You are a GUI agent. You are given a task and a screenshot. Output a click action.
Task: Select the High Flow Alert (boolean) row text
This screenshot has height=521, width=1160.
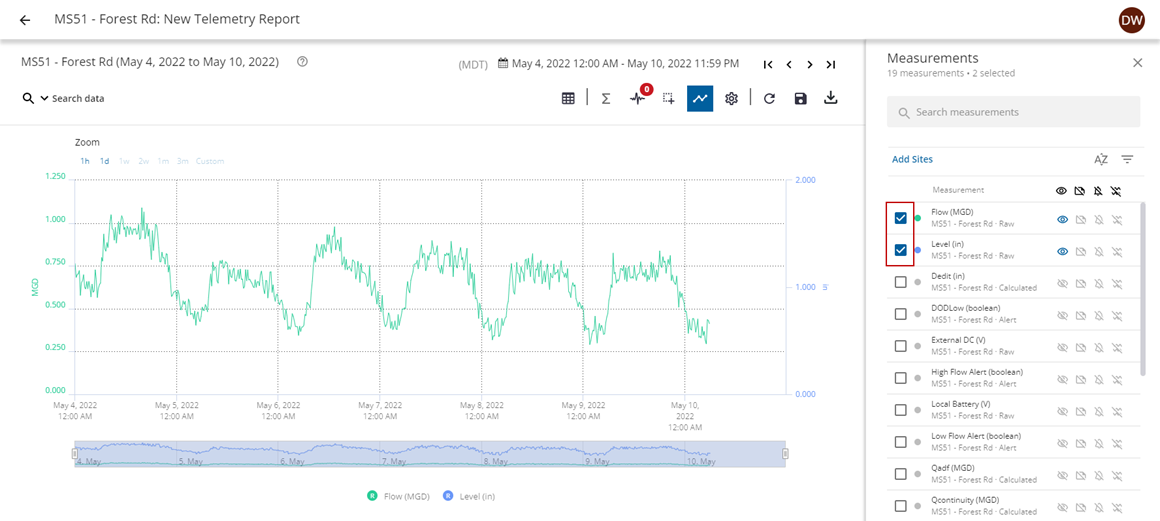coord(977,377)
